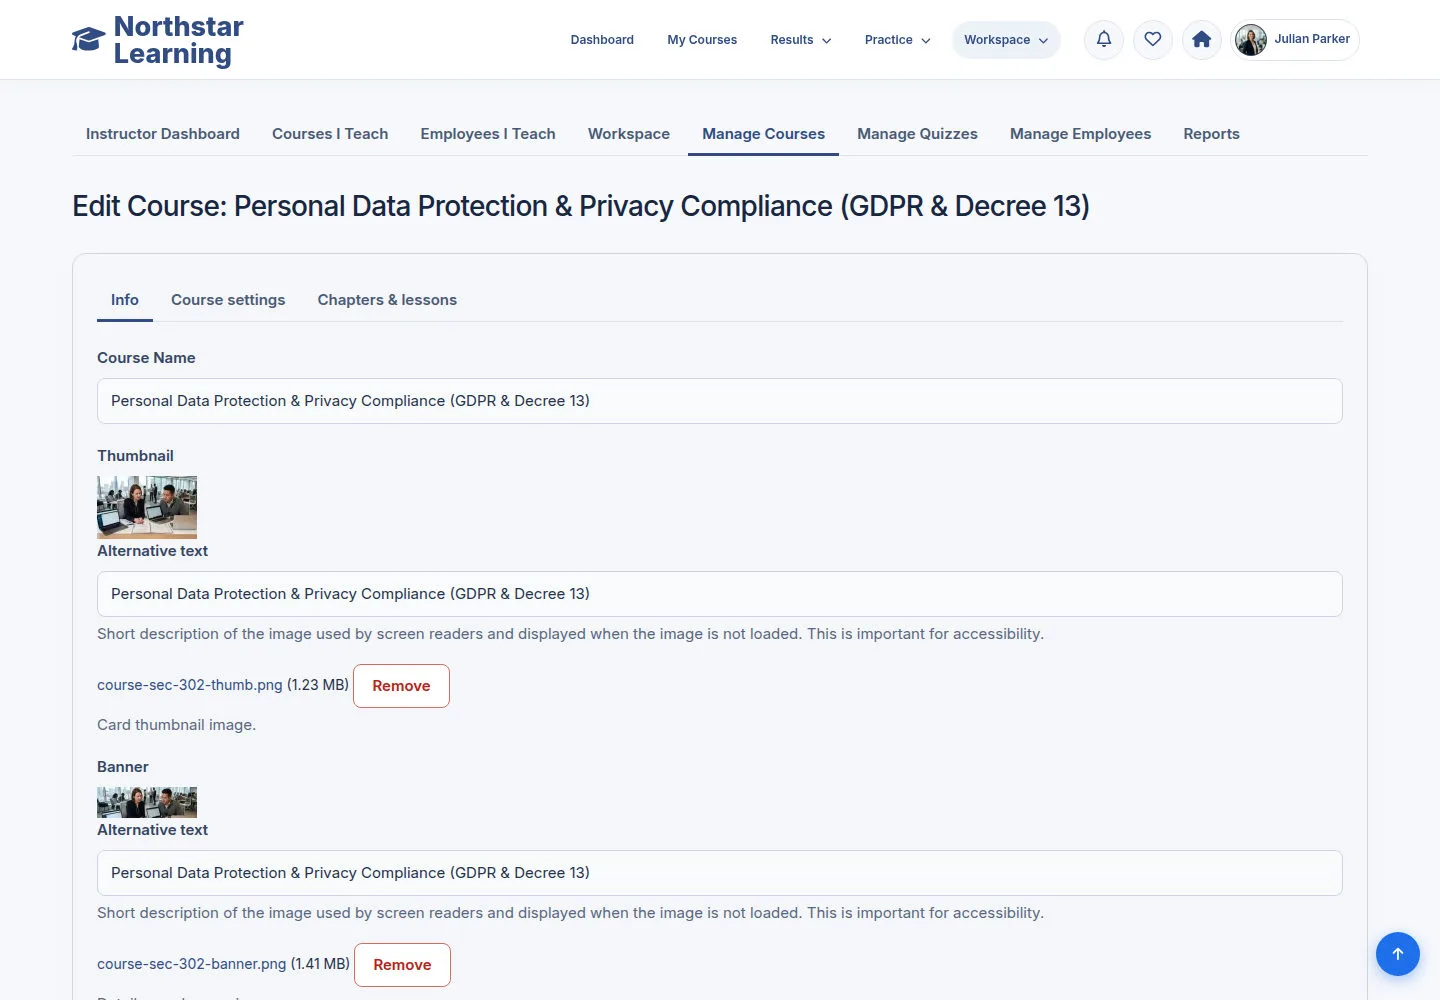Open the notifications bell
The height and width of the screenshot is (1000, 1440).
point(1104,40)
